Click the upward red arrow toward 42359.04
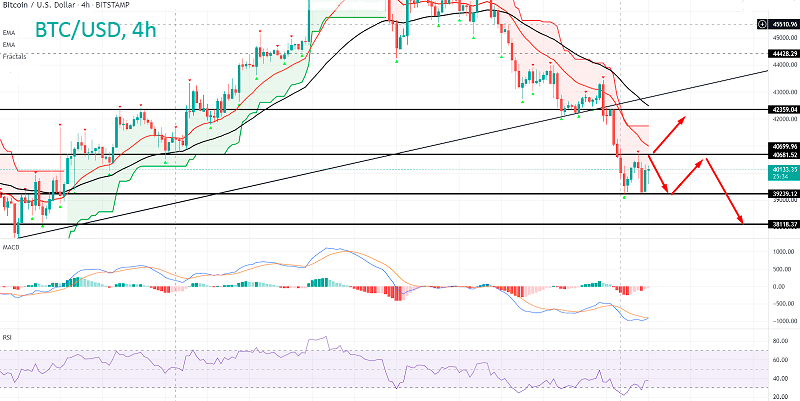The image size is (800, 401). (x=669, y=132)
